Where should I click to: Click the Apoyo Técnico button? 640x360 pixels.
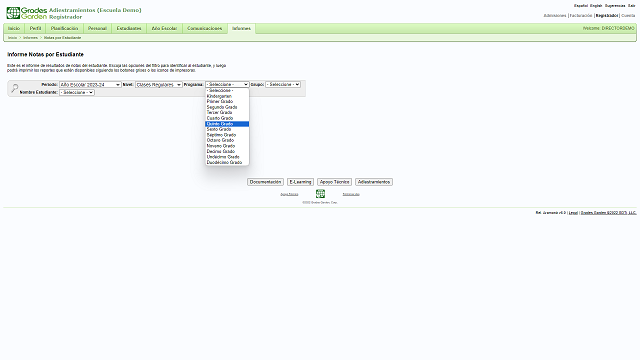point(334,182)
